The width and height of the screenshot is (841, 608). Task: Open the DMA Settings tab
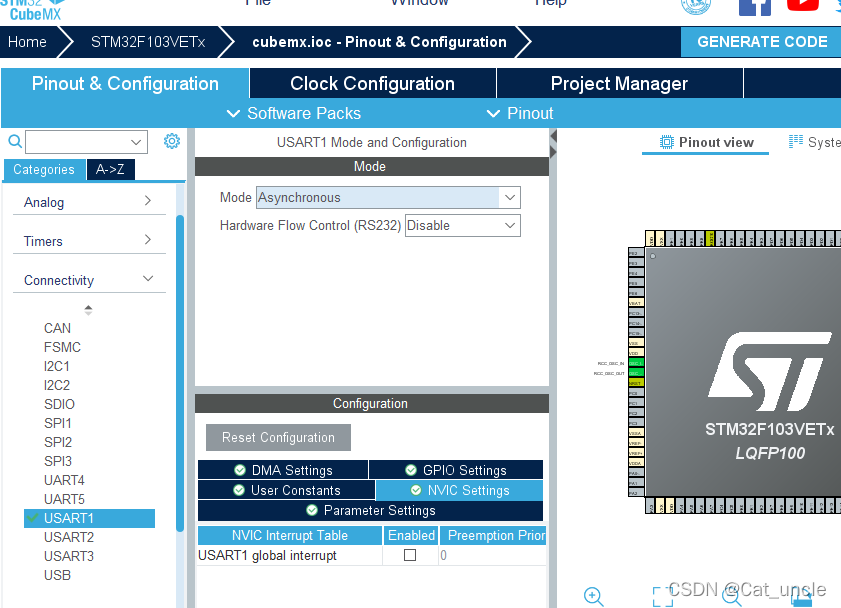(x=283, y=470)
